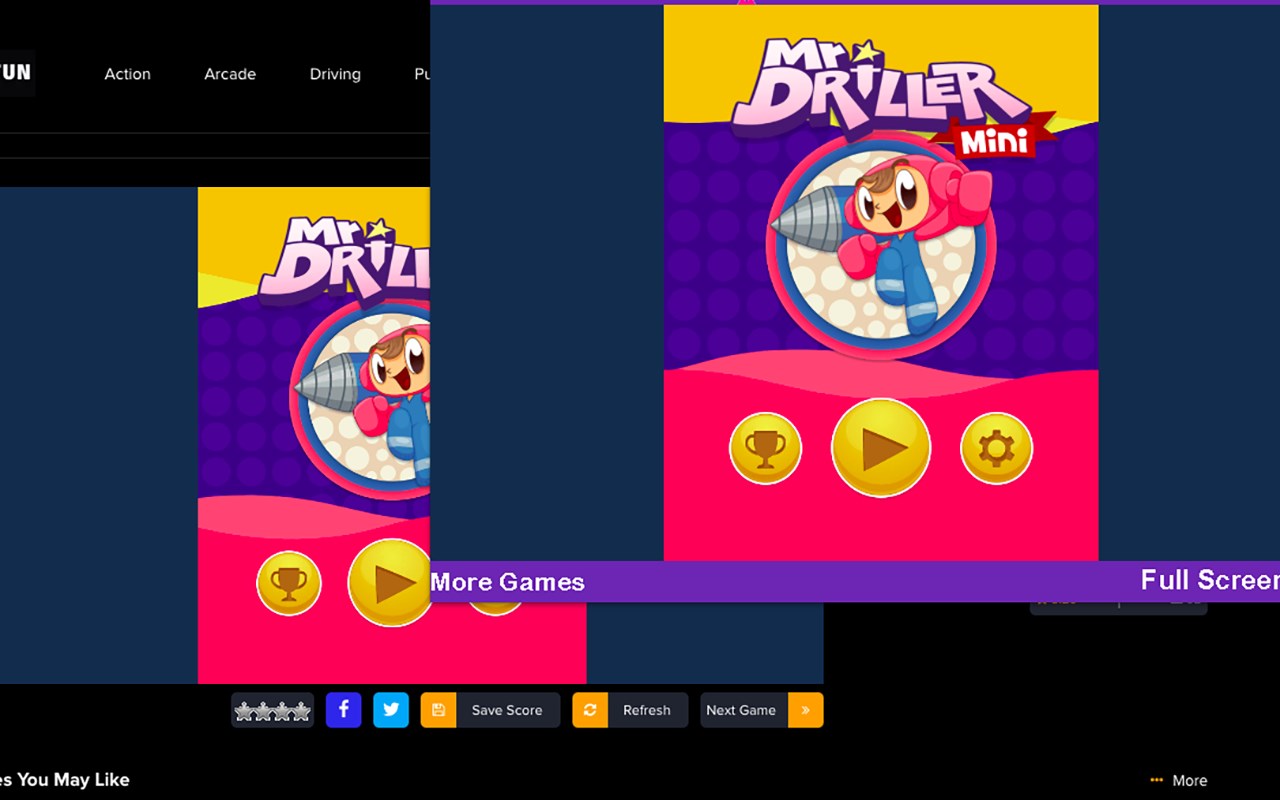Click the Full Screen option
Screen dimensions: 1280x800
tap(1210, 580)
